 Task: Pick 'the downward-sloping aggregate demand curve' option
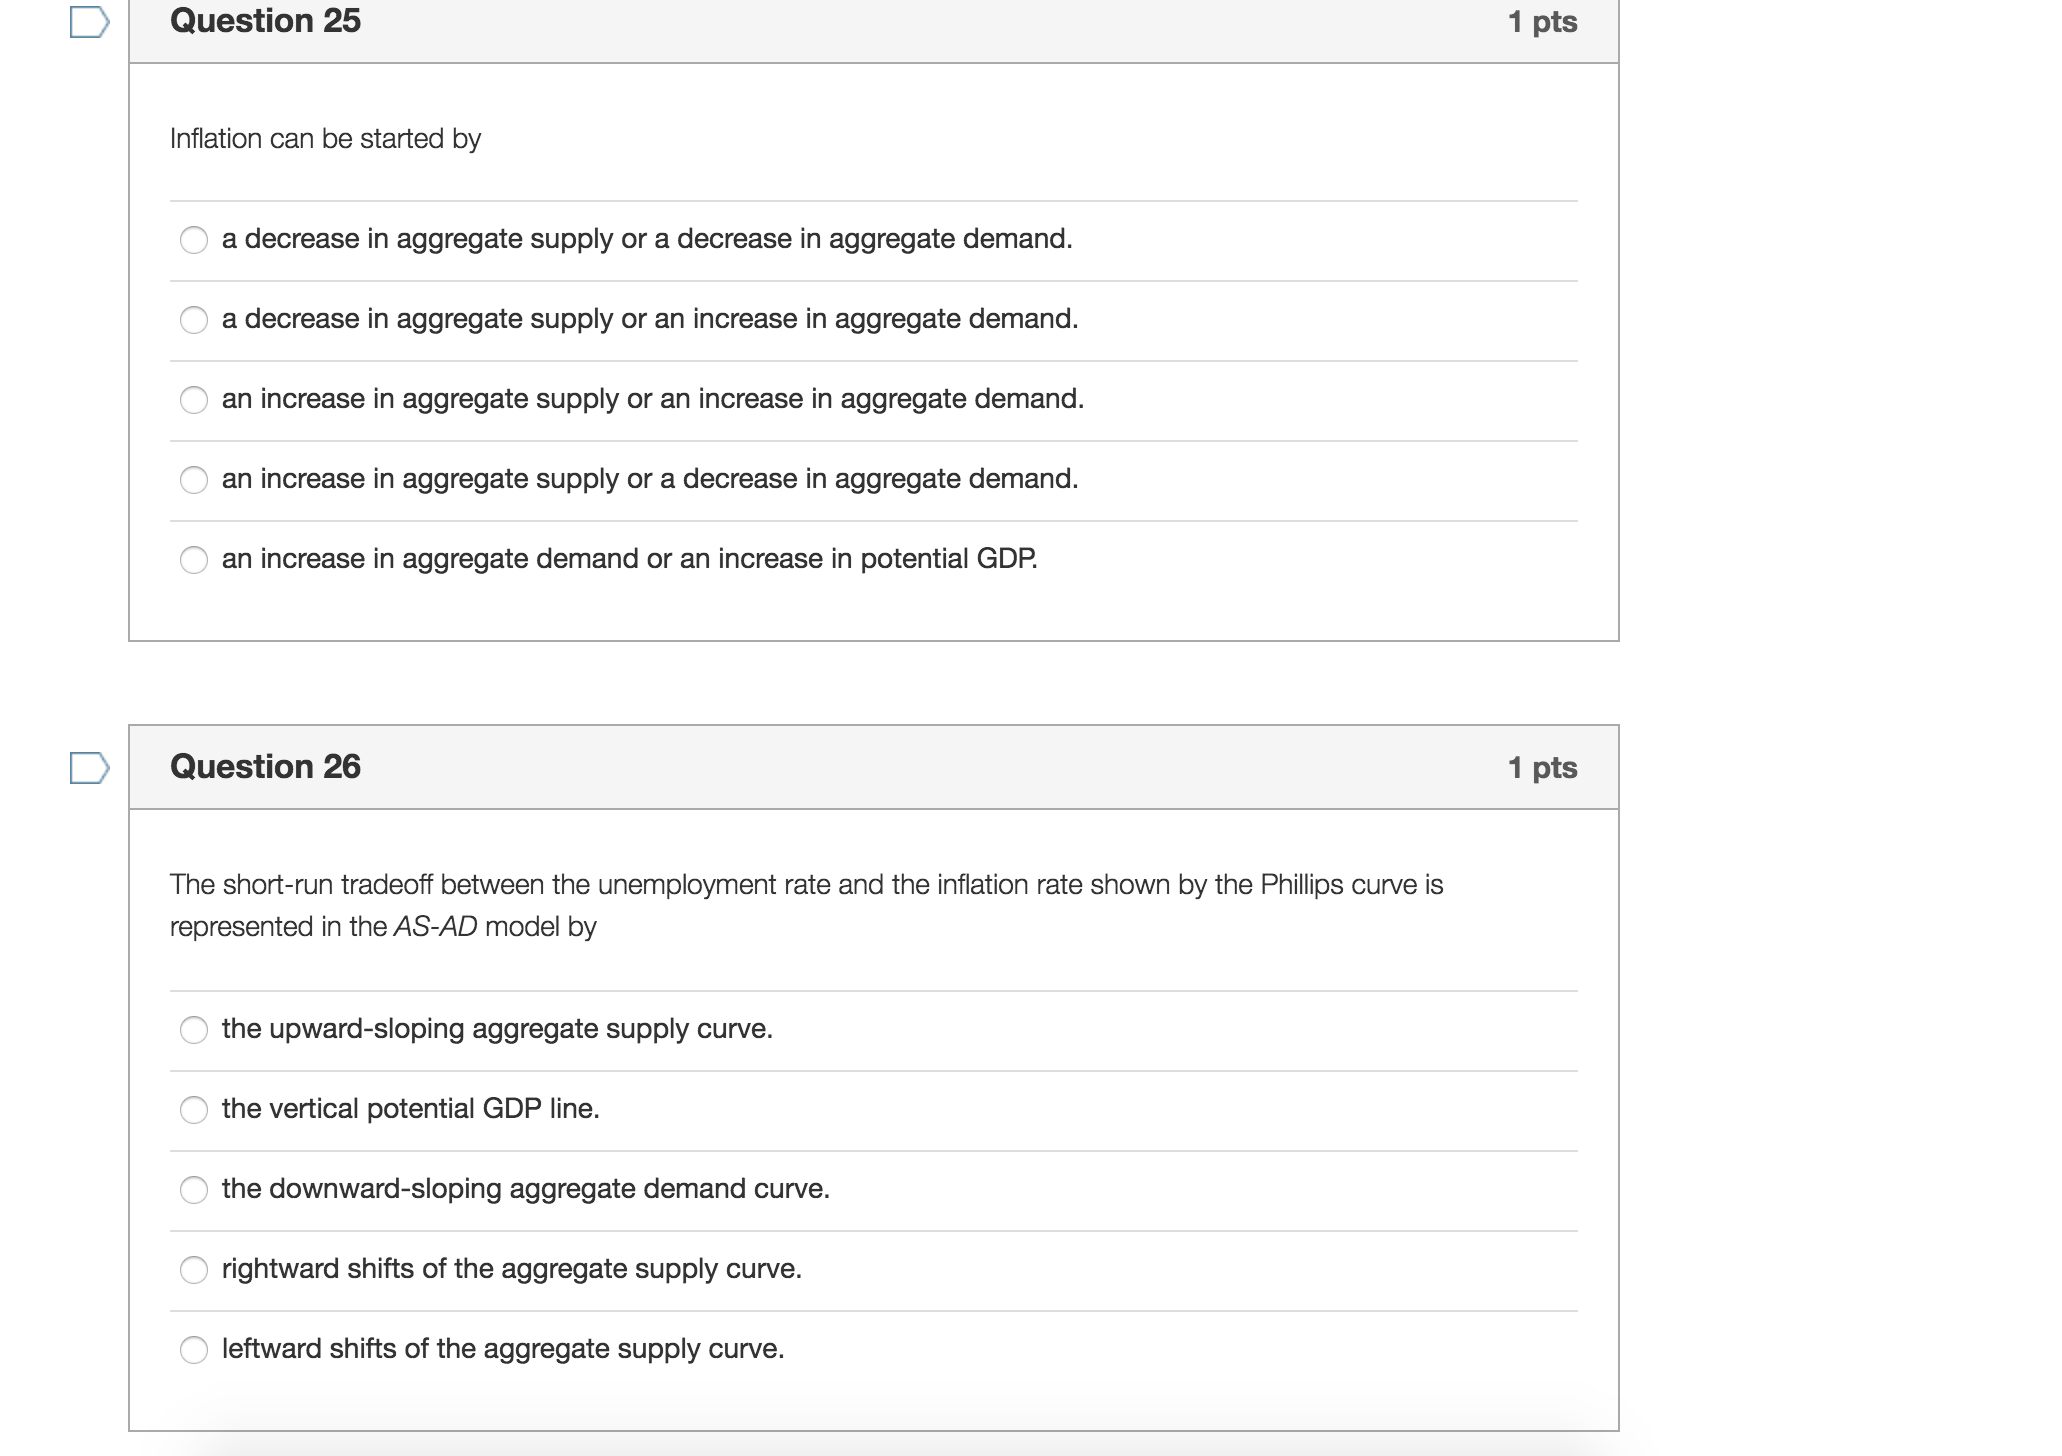(x=194, y=1190)
